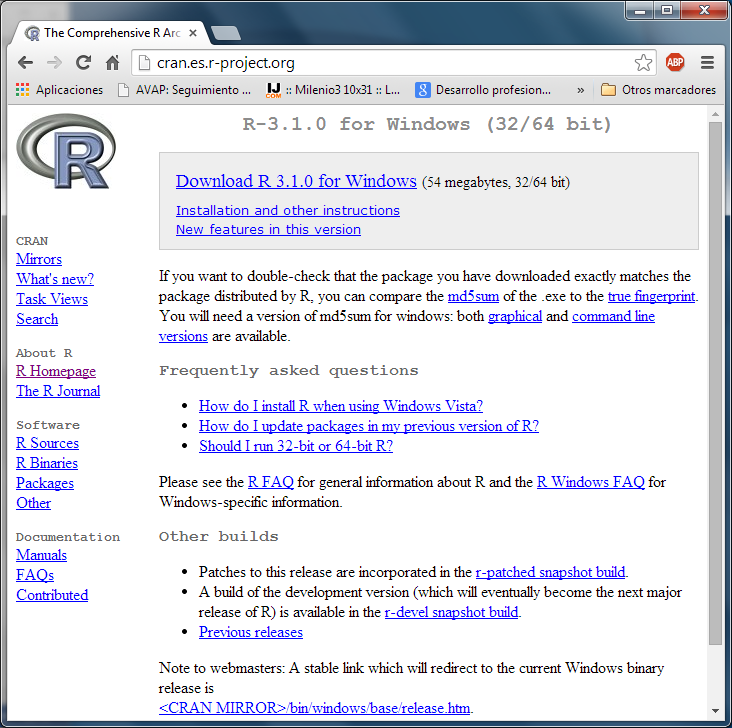The image size is (732, 728).
Task: Open The R Journal link
Action: click(58, 391)
